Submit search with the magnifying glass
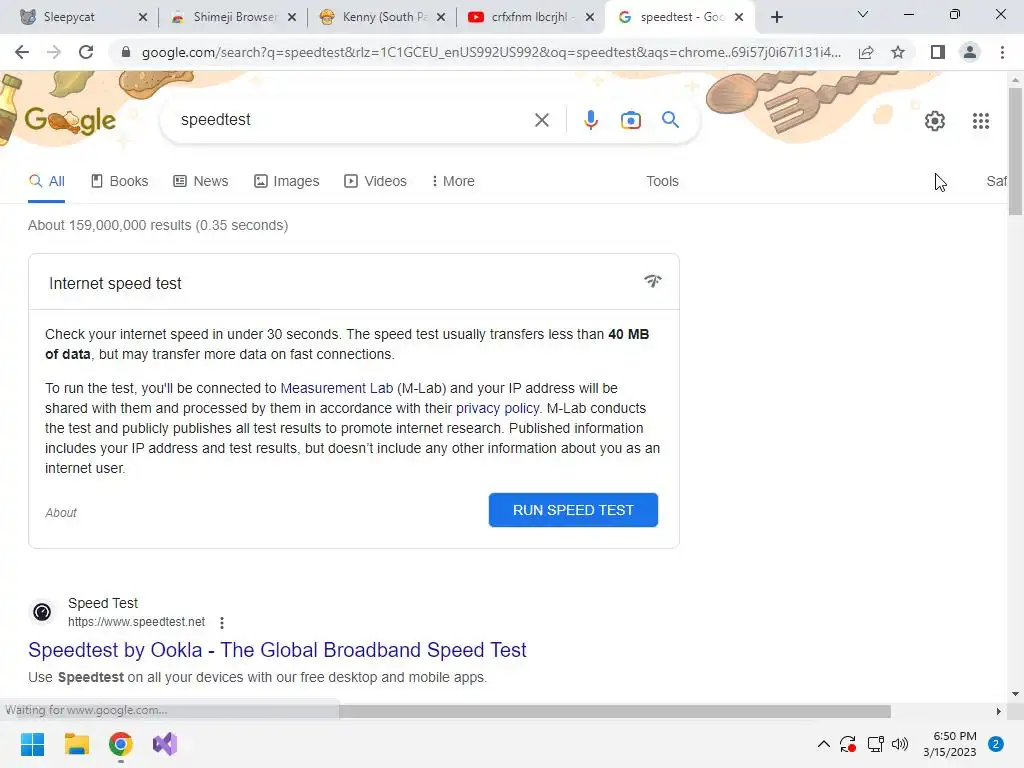1024x768 pixels. pyautogui.click(x=670, y=120)
